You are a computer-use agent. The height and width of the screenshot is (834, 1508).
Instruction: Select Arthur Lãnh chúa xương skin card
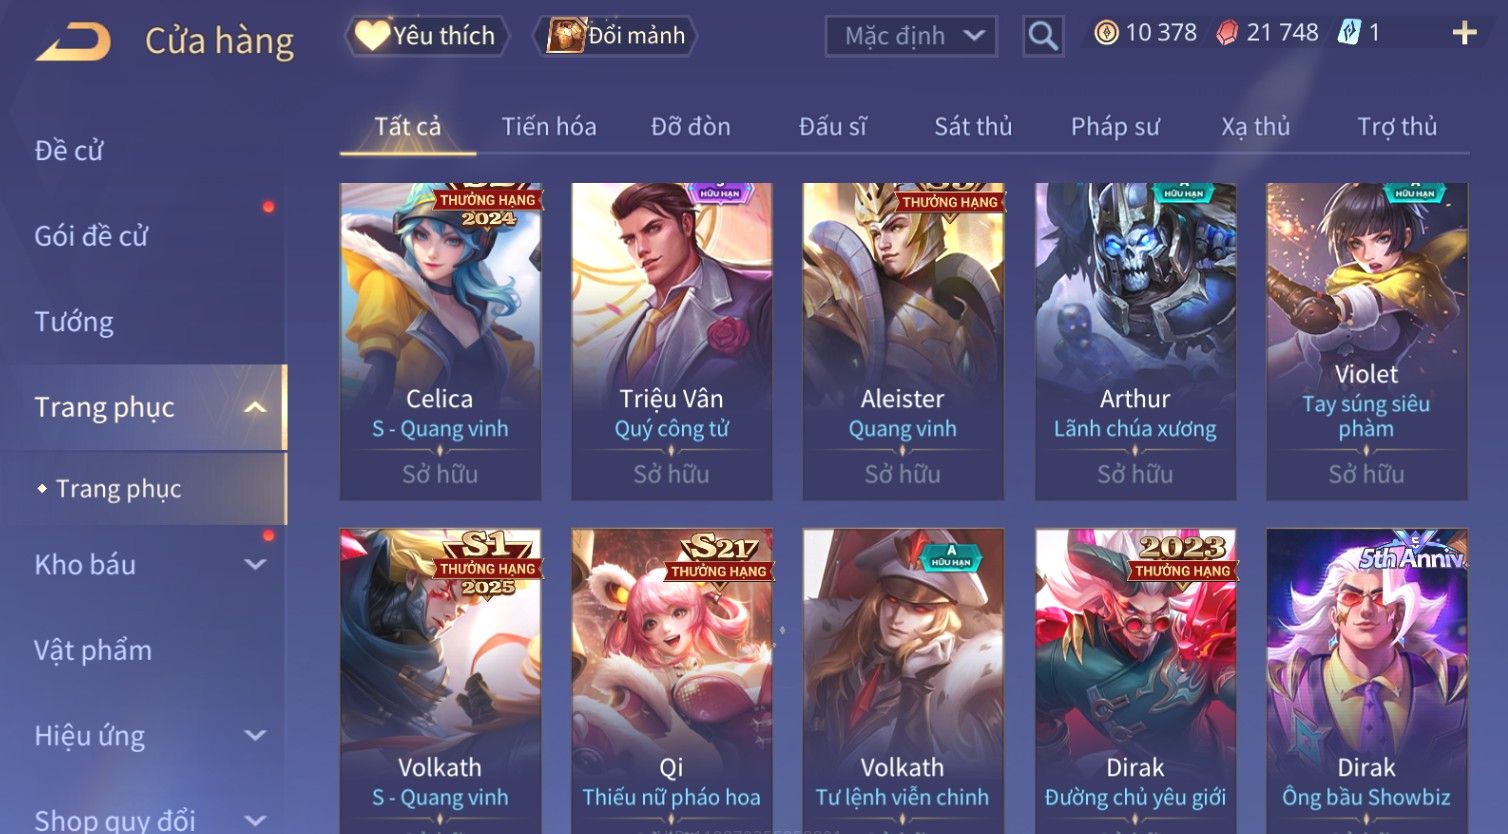coord(1135,341)
